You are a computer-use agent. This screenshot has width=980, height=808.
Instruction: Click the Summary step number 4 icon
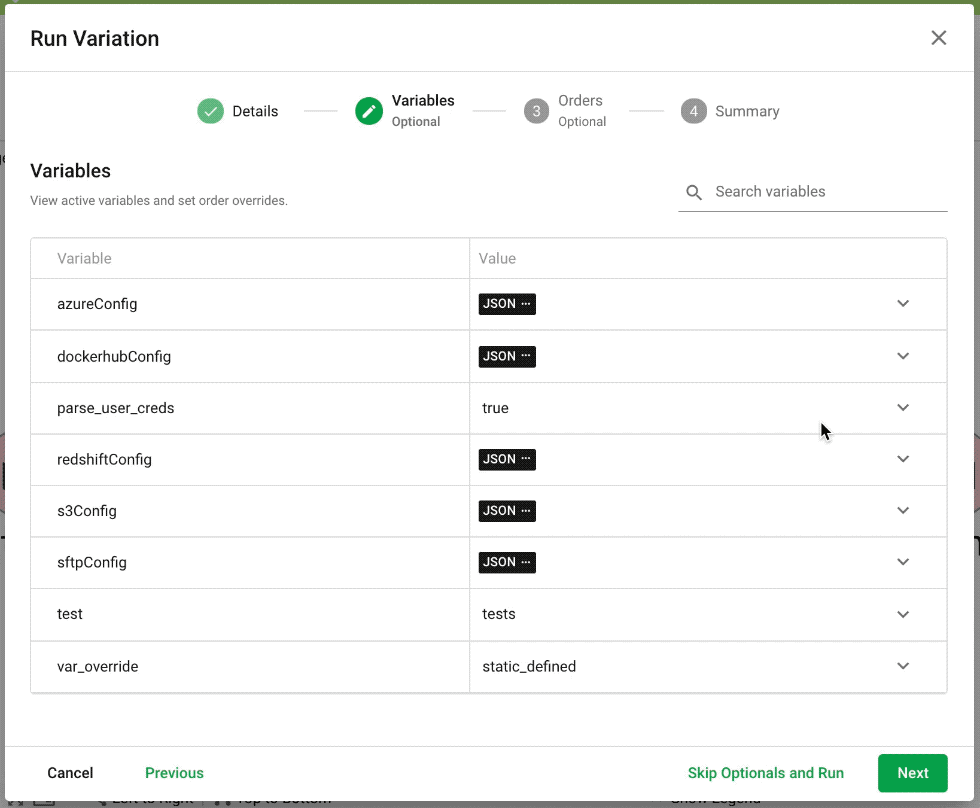(x=694, y=111)
